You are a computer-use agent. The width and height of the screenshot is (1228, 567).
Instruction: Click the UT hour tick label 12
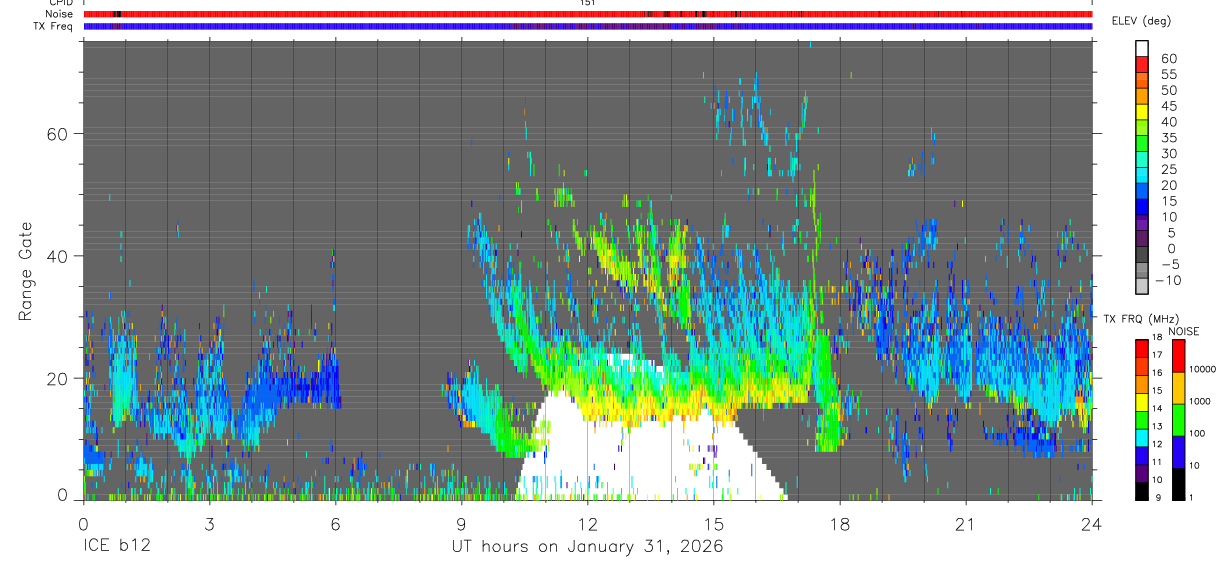click(587, 524)
